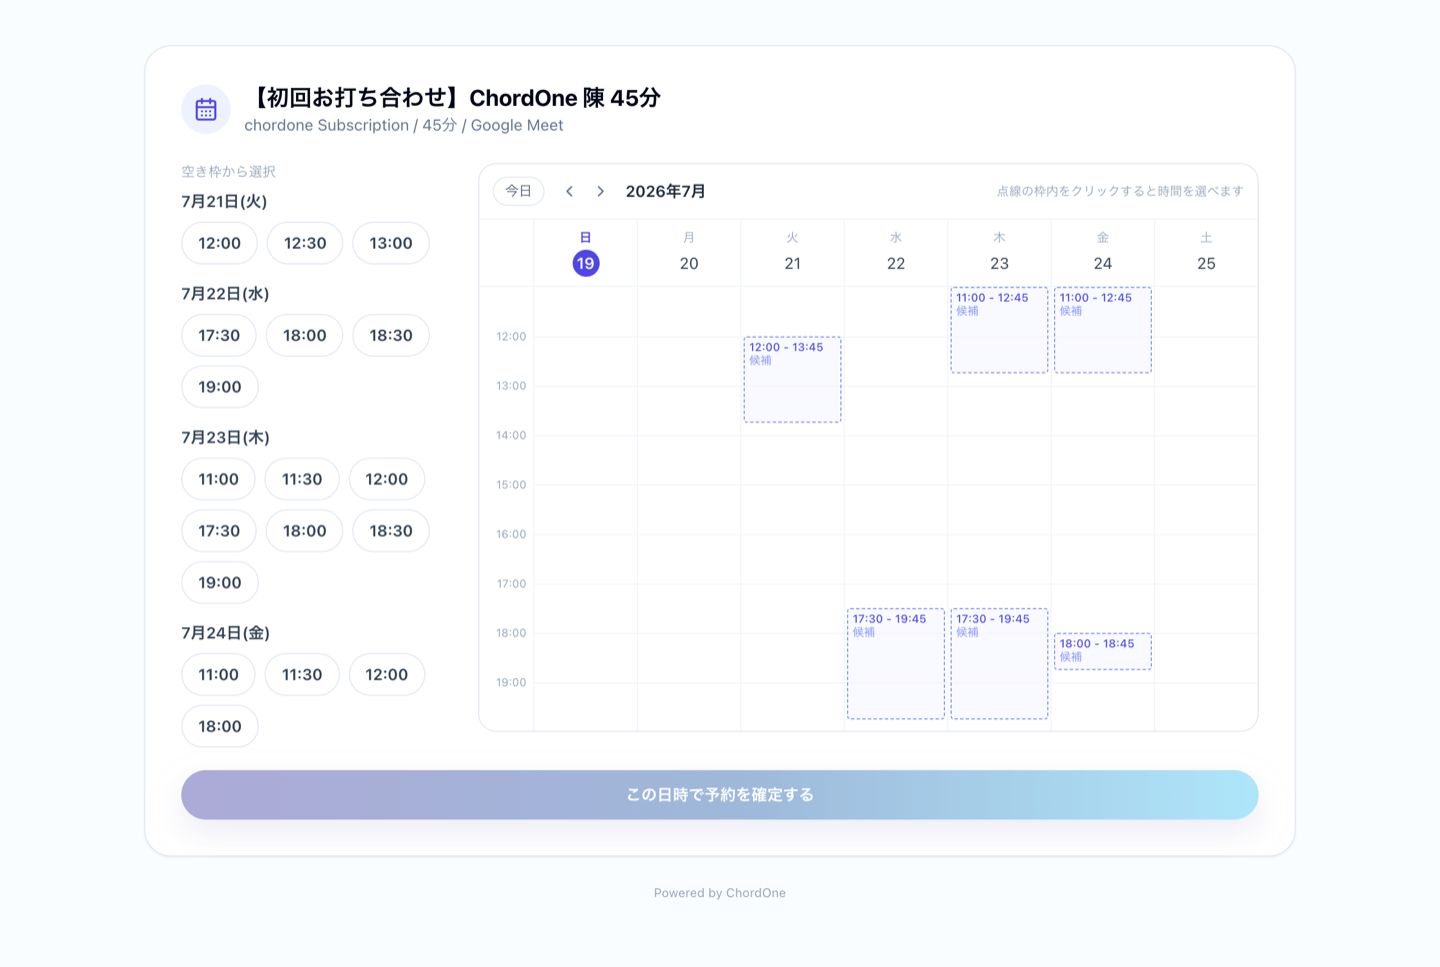Viewport: 1440px width, 967px height.
Task: Click the 7月24日(金) date heading
Action: click(x=225, y=633)
